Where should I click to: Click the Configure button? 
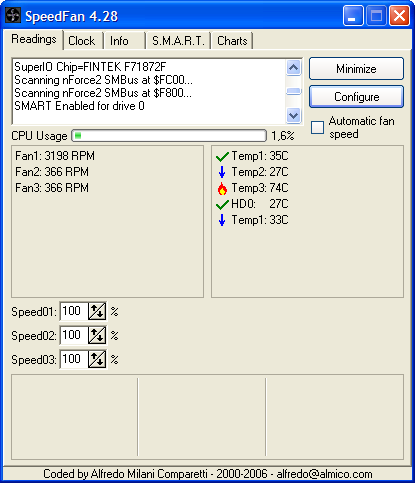coord(356,97)
